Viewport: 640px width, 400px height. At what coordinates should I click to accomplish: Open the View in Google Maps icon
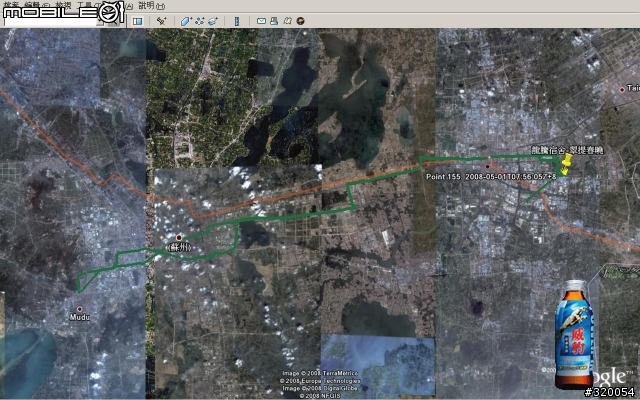[x=287, y=21]
